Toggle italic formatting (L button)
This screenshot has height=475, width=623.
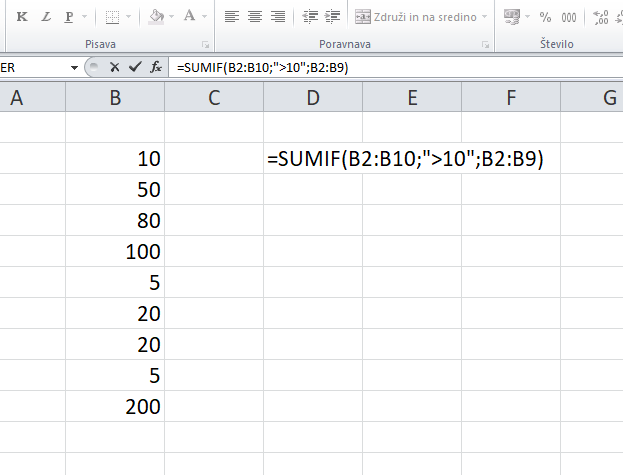click(x=45, y=17)
